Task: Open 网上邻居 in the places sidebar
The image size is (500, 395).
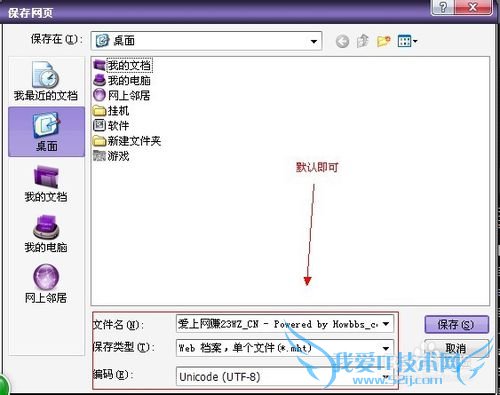Action: (x=46, y=284)
